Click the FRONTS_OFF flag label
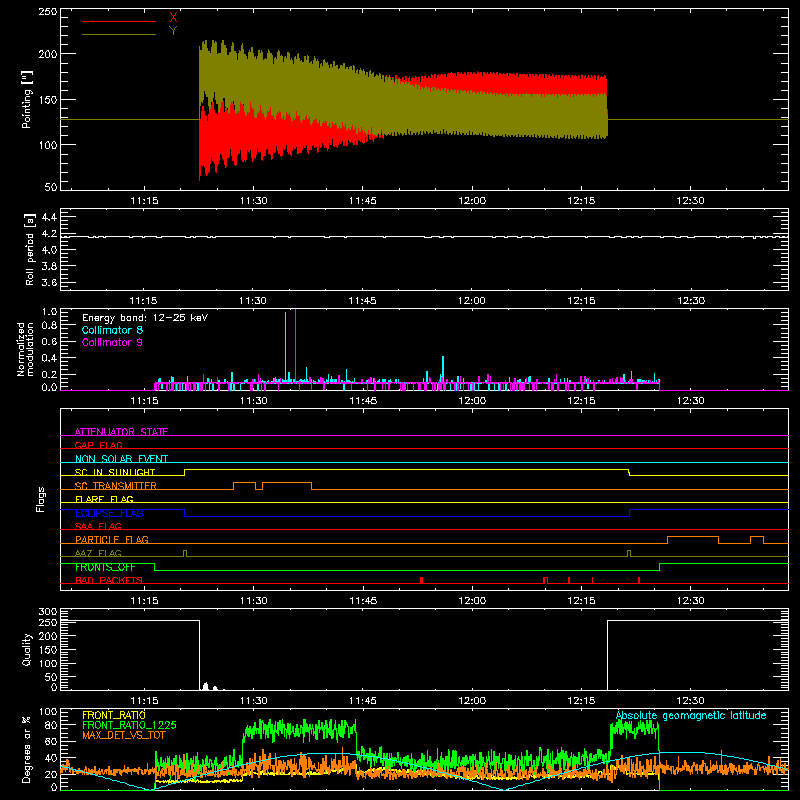 point(105,567)
